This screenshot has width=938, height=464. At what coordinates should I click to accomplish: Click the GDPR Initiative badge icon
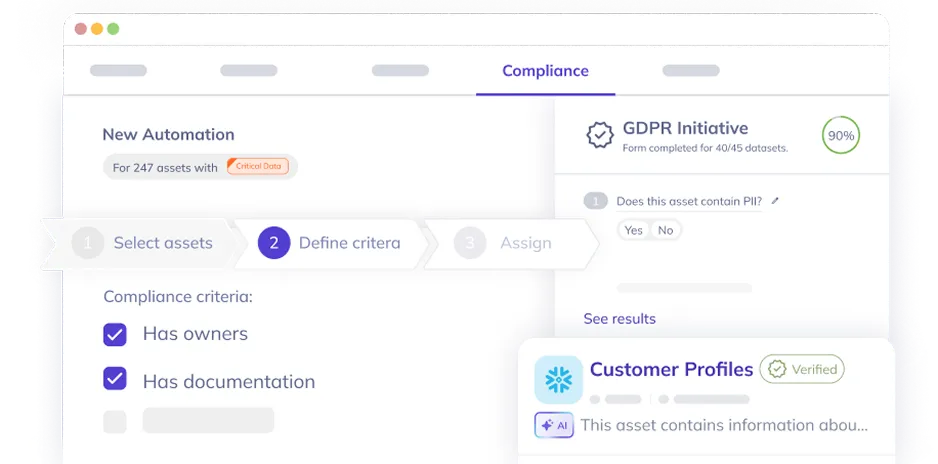coord(599,136)
